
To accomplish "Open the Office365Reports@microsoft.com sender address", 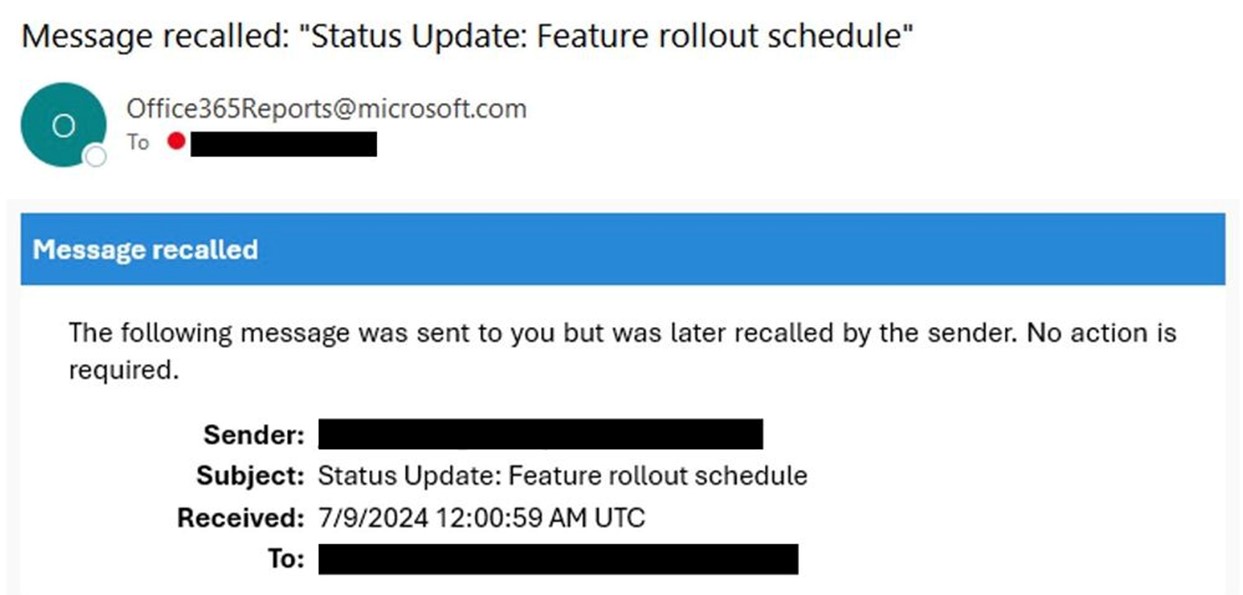I will coord(326,108).
